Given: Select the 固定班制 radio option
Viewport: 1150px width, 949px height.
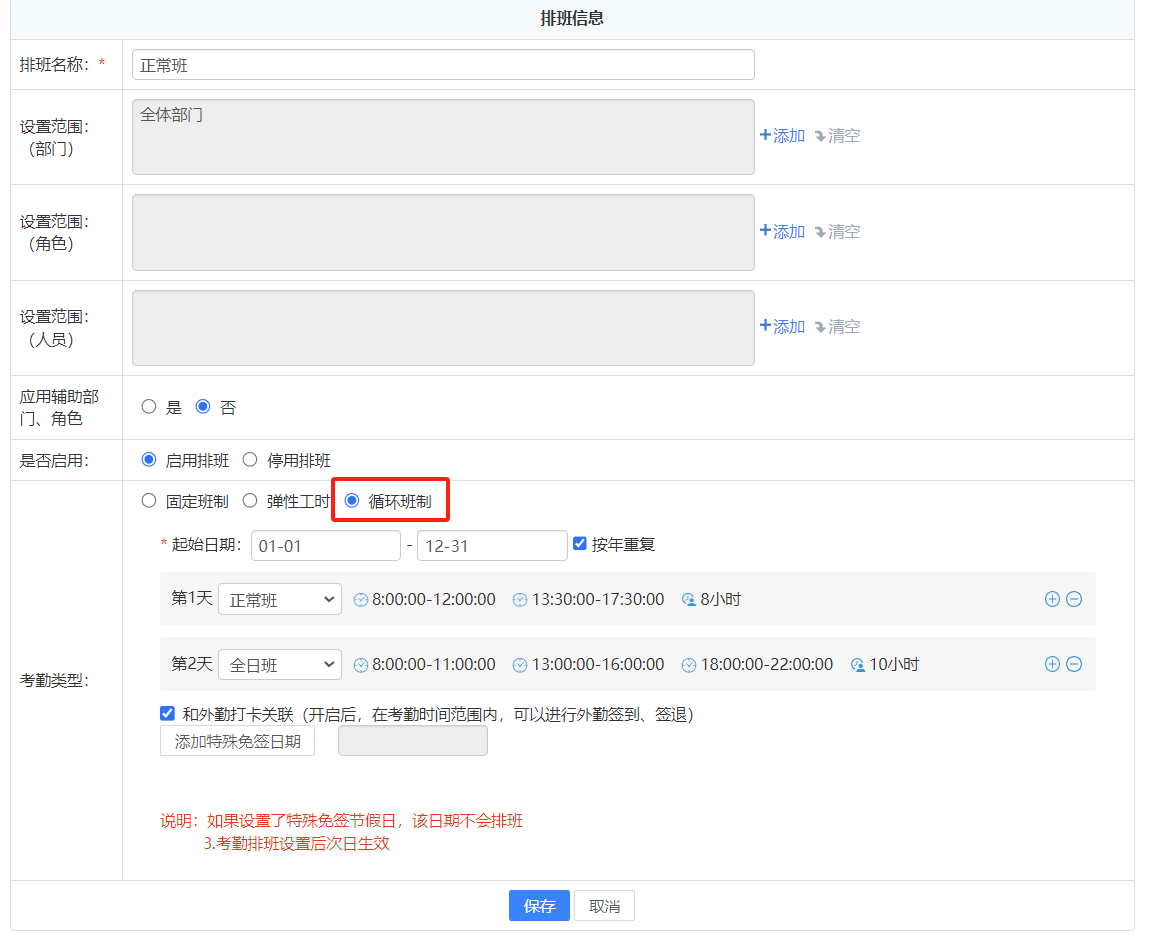Looking at the screenshot, I should [x=149, y=501].
